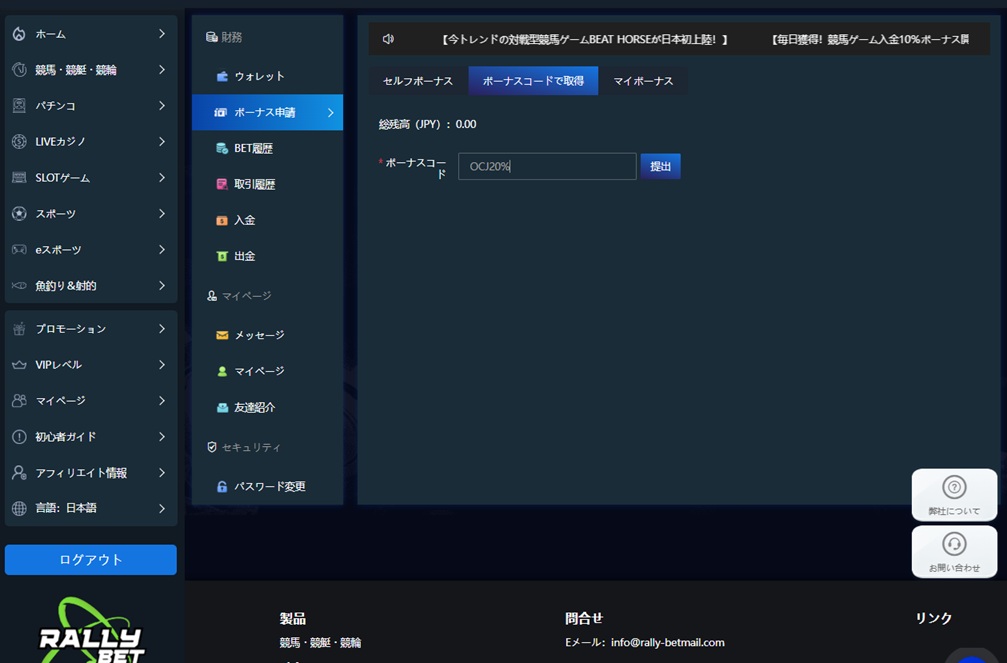Click the promotion gift icon
This screenshot has height=663, width=1007.
tap(19, 329)
